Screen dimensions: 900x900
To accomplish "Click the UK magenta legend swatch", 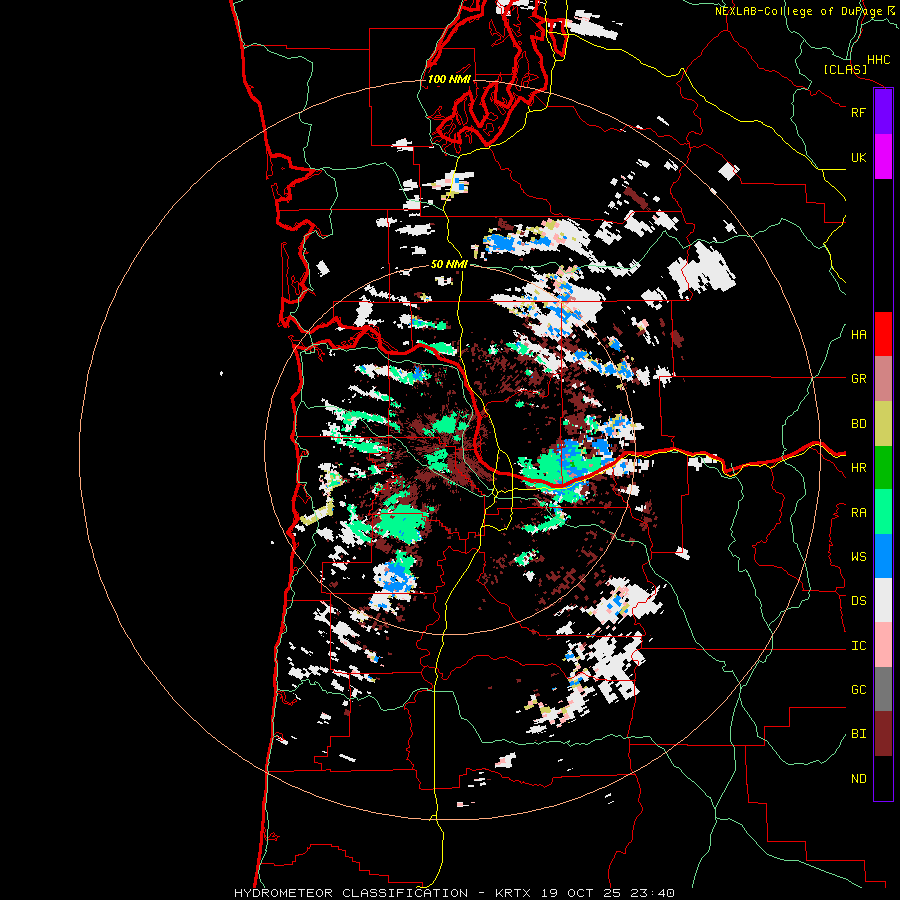I will click(883, 157).
